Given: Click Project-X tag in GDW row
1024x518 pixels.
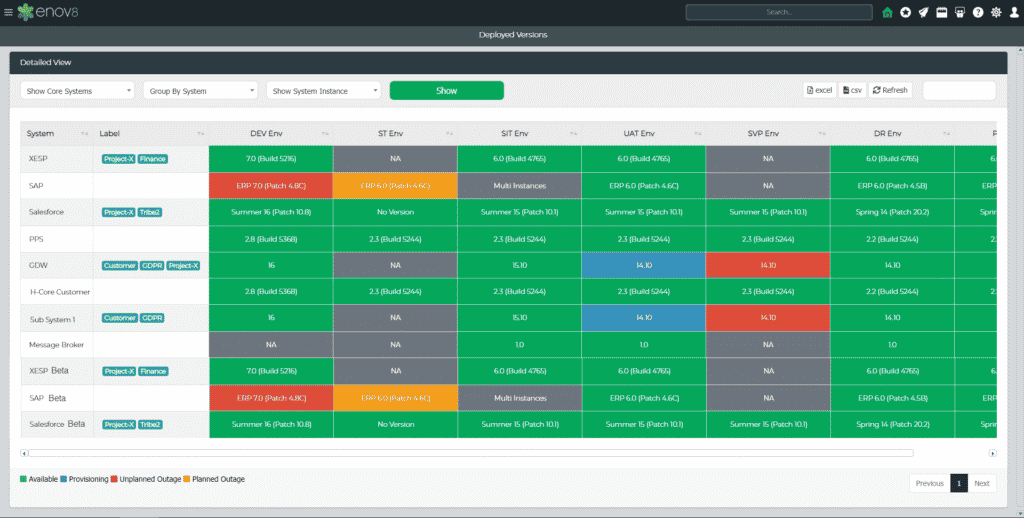Looking at the screenshot, I should pyautogui.click(x=183, y=266).
